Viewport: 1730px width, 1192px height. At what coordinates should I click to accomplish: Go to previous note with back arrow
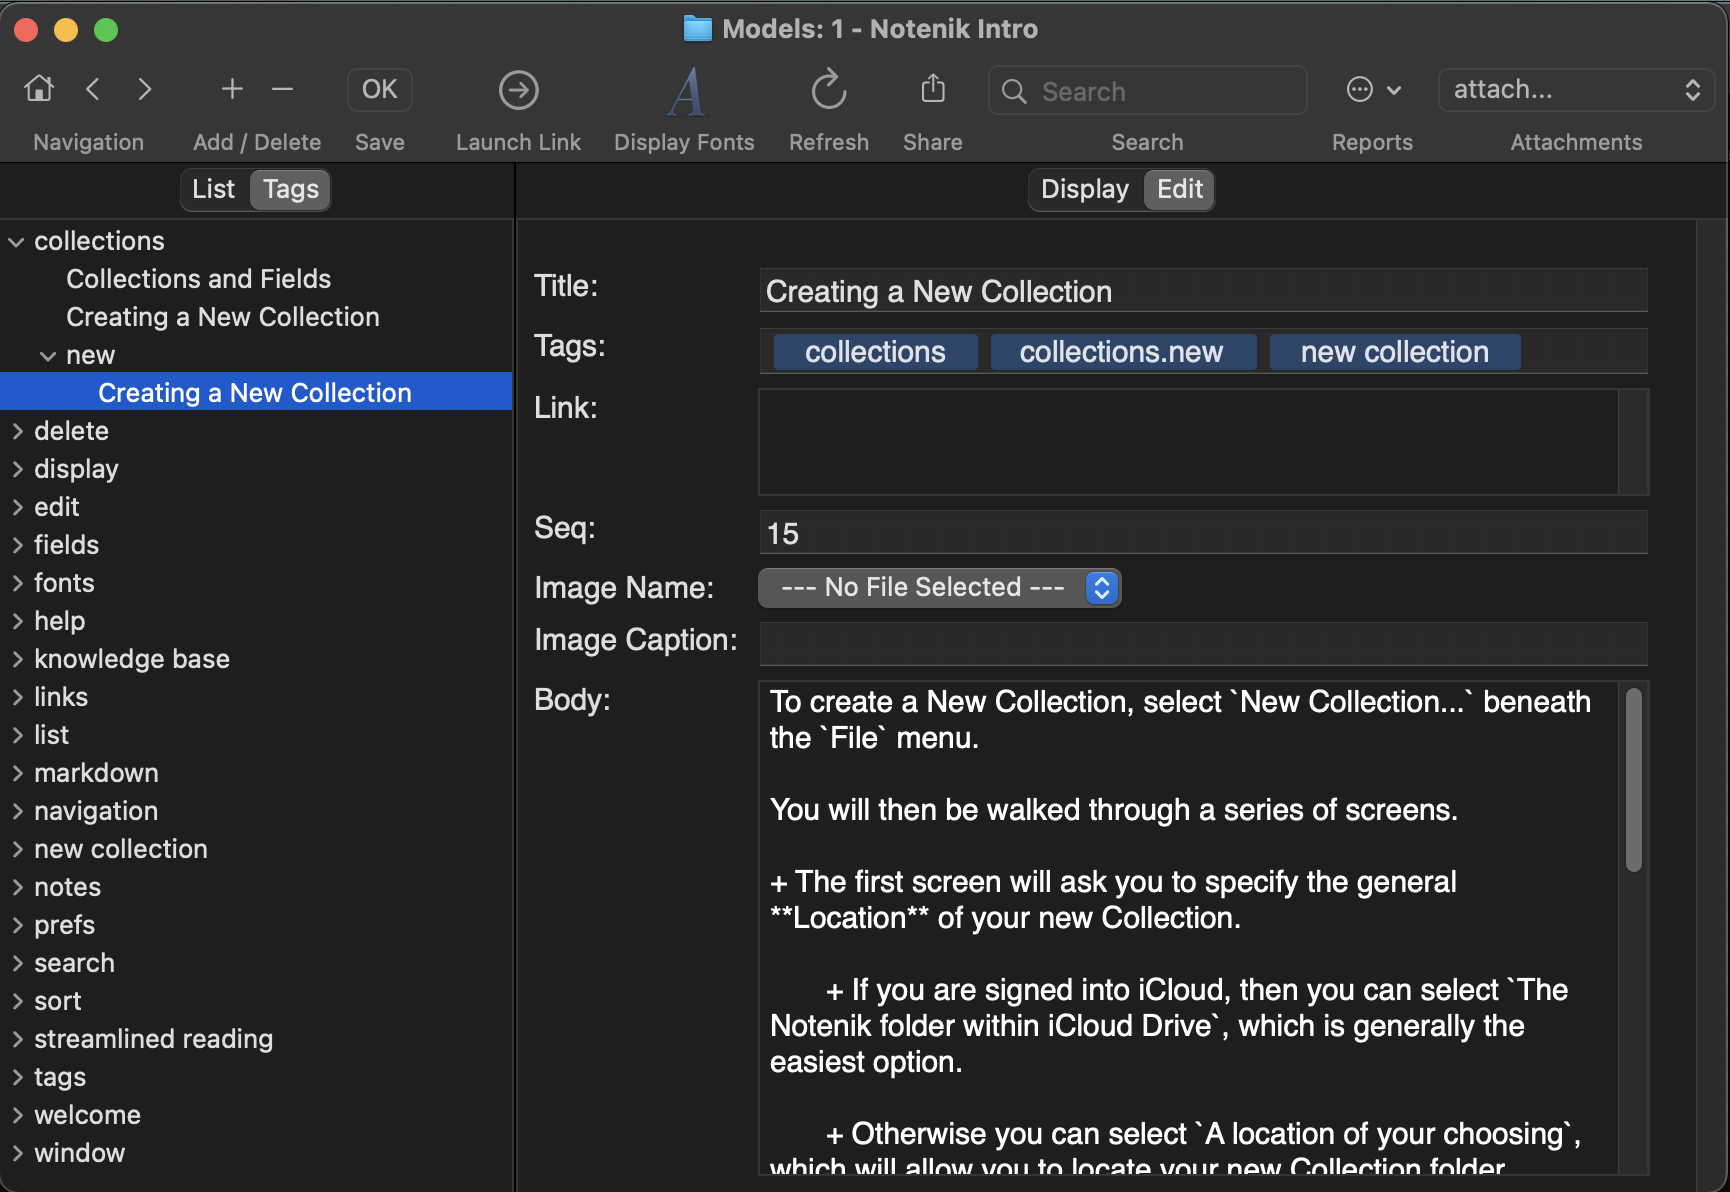click(93, 89)
